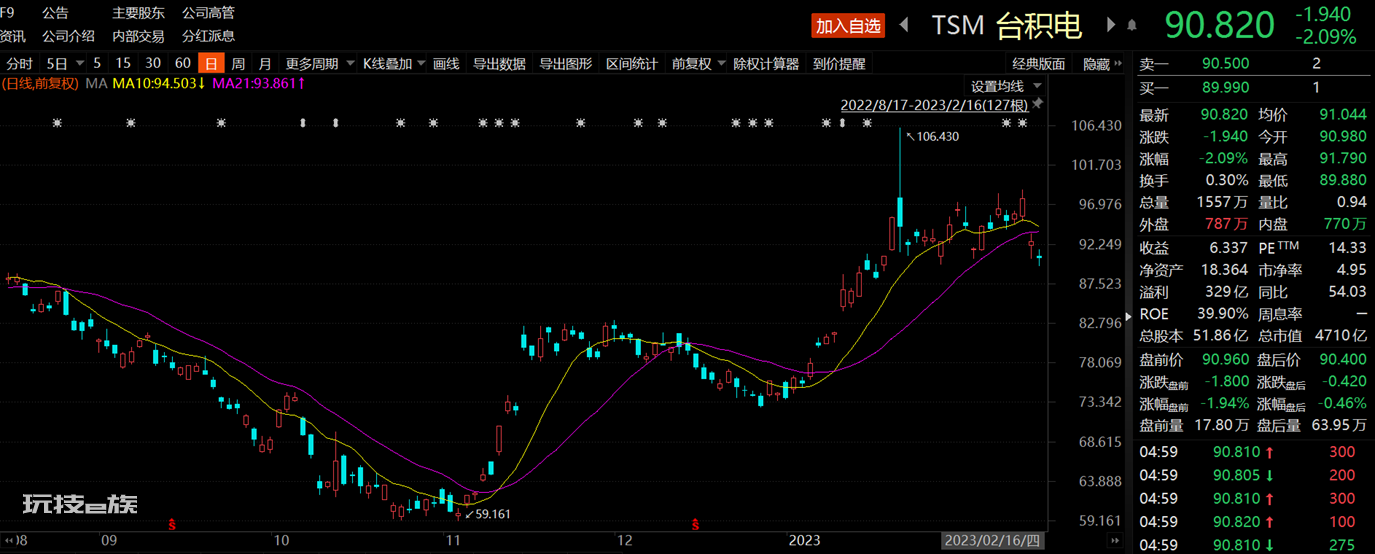1375x554 pixels.
Task: Click the 到价提醒 price alert button
Action: [x=838, y=64]
